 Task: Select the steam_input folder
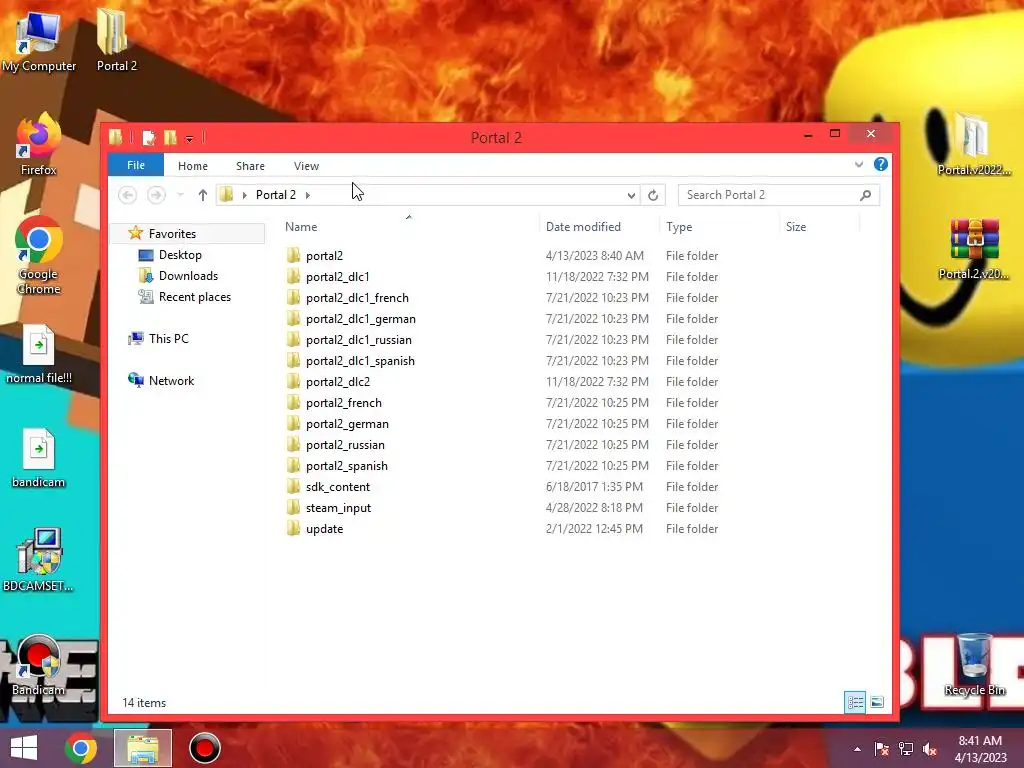pos(338,507)
